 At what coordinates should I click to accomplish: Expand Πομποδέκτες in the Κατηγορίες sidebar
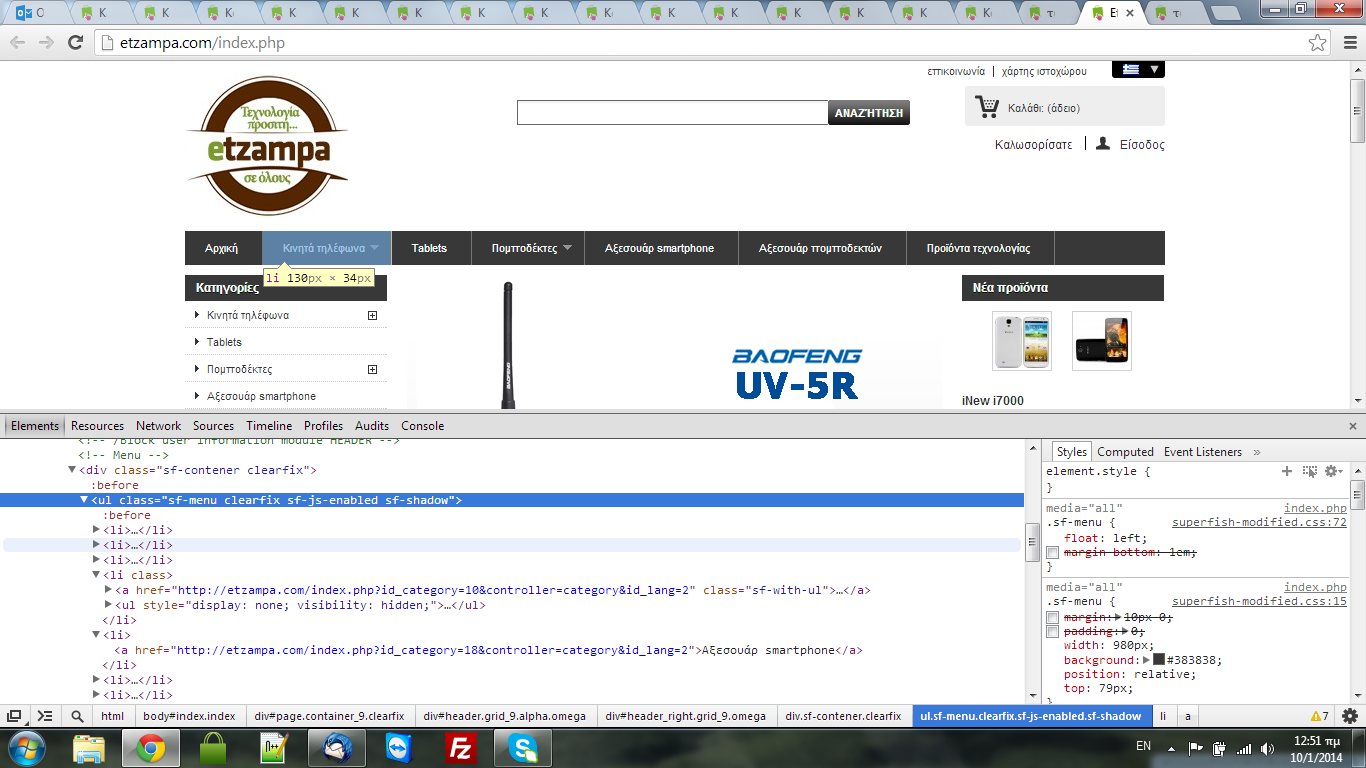coord(372,369)
